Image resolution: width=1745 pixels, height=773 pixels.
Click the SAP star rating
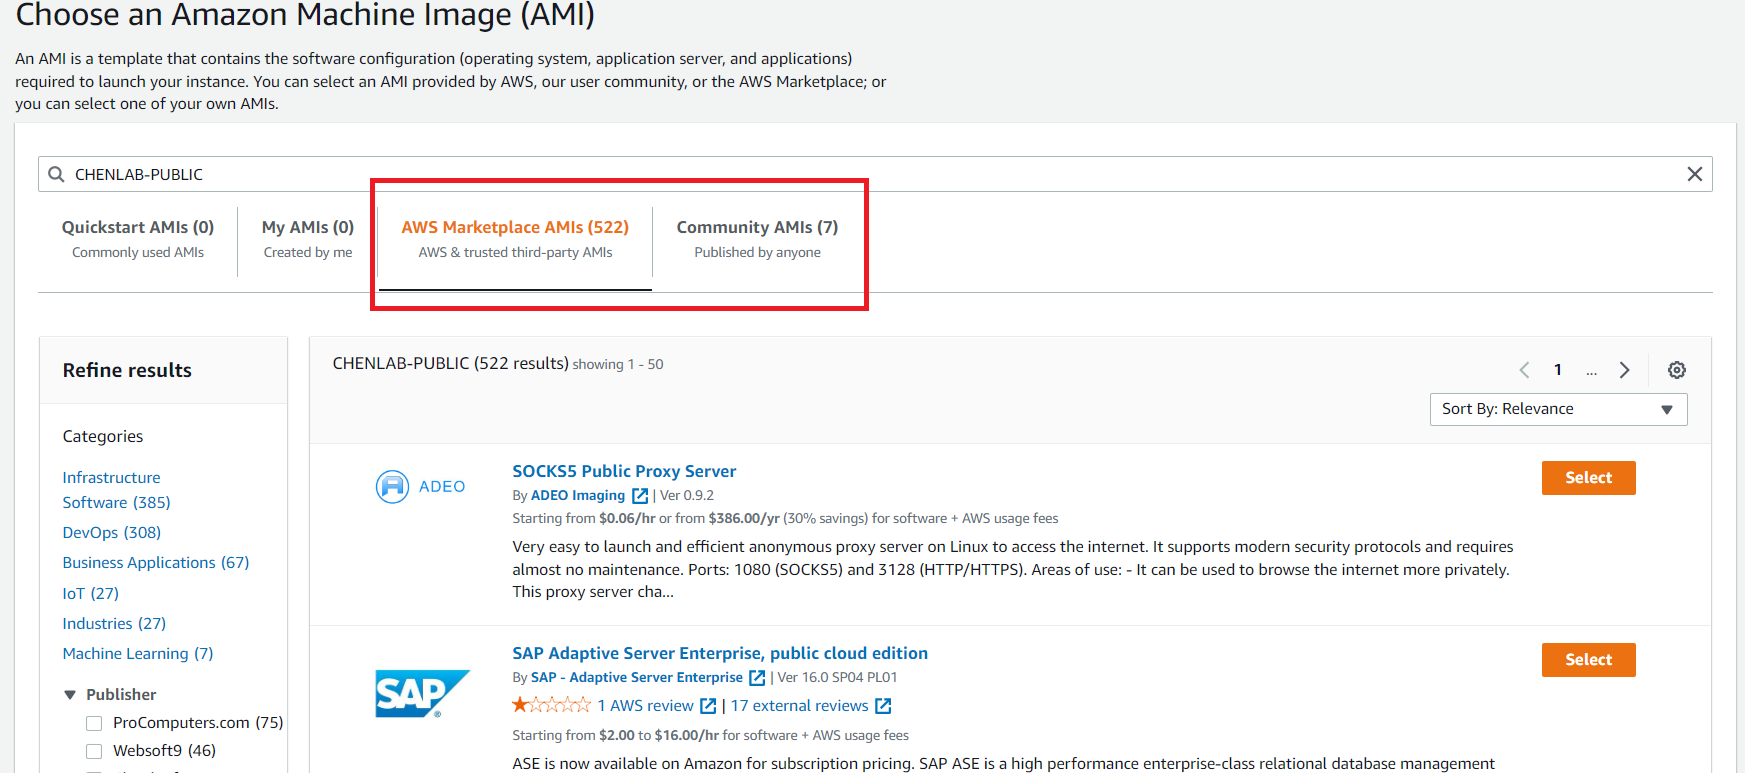point(551,705)
